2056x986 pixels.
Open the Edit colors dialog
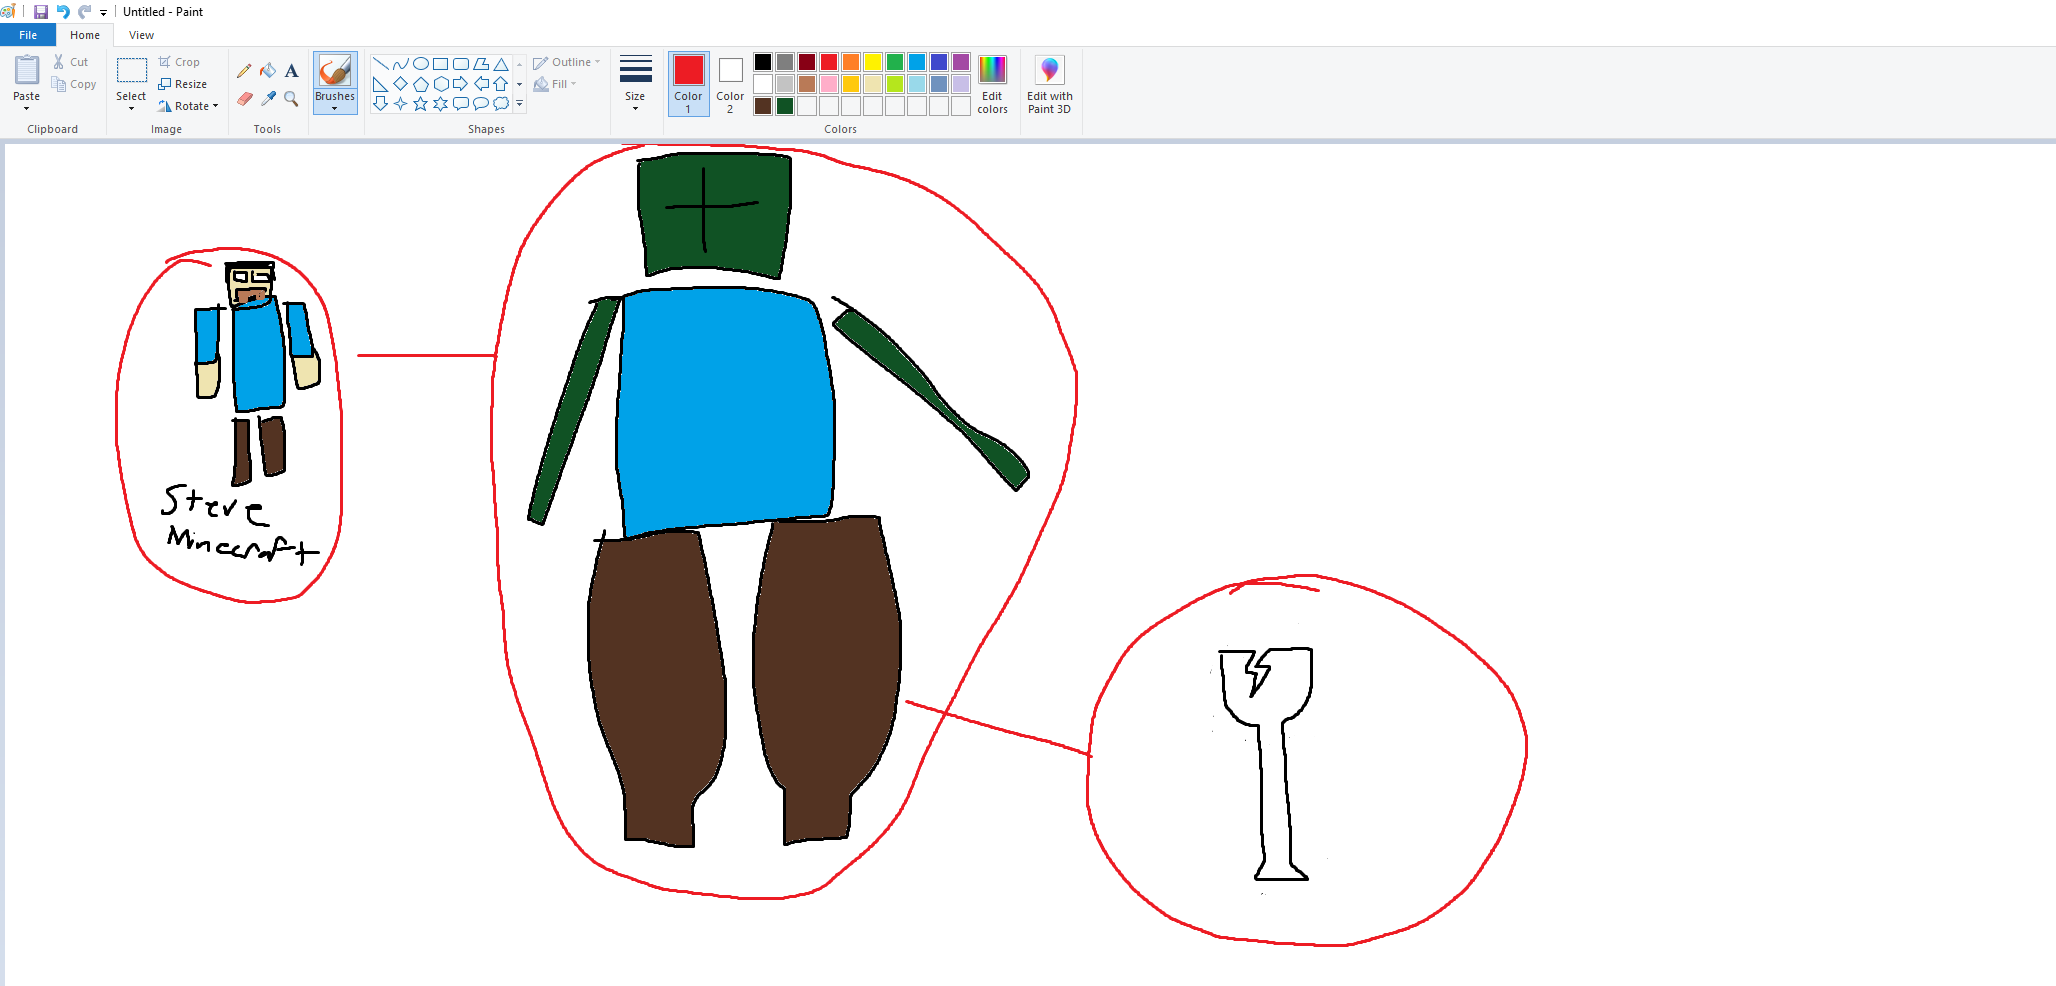tap(992, 84)
